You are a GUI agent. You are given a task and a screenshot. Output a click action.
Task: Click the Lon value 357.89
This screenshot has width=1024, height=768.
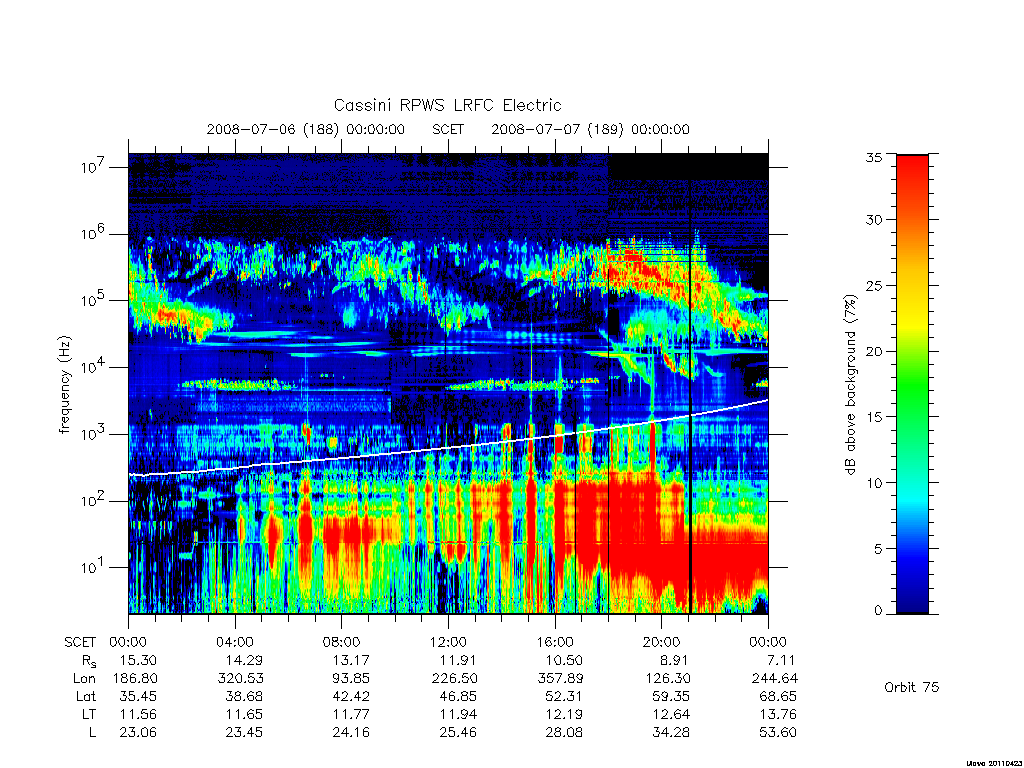tap(560, 679)
